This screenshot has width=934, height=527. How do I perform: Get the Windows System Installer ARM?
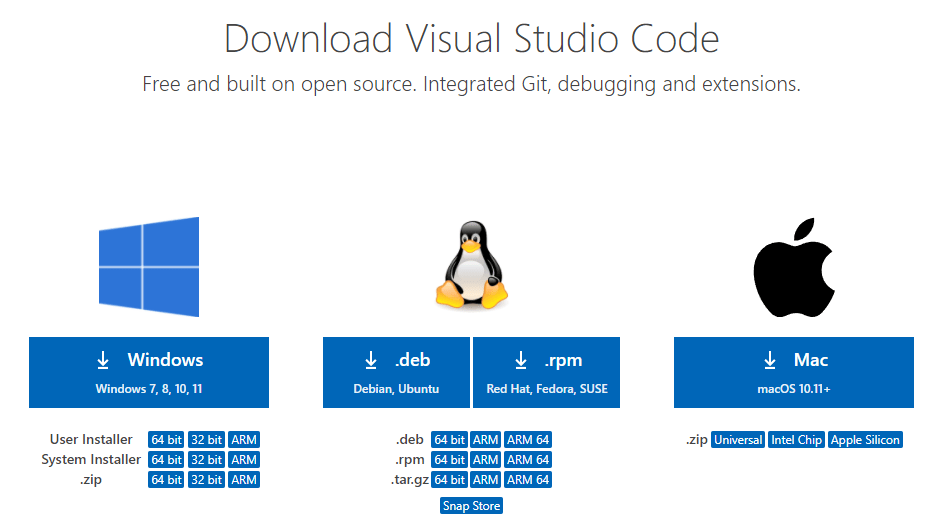[x=244, y=460]
